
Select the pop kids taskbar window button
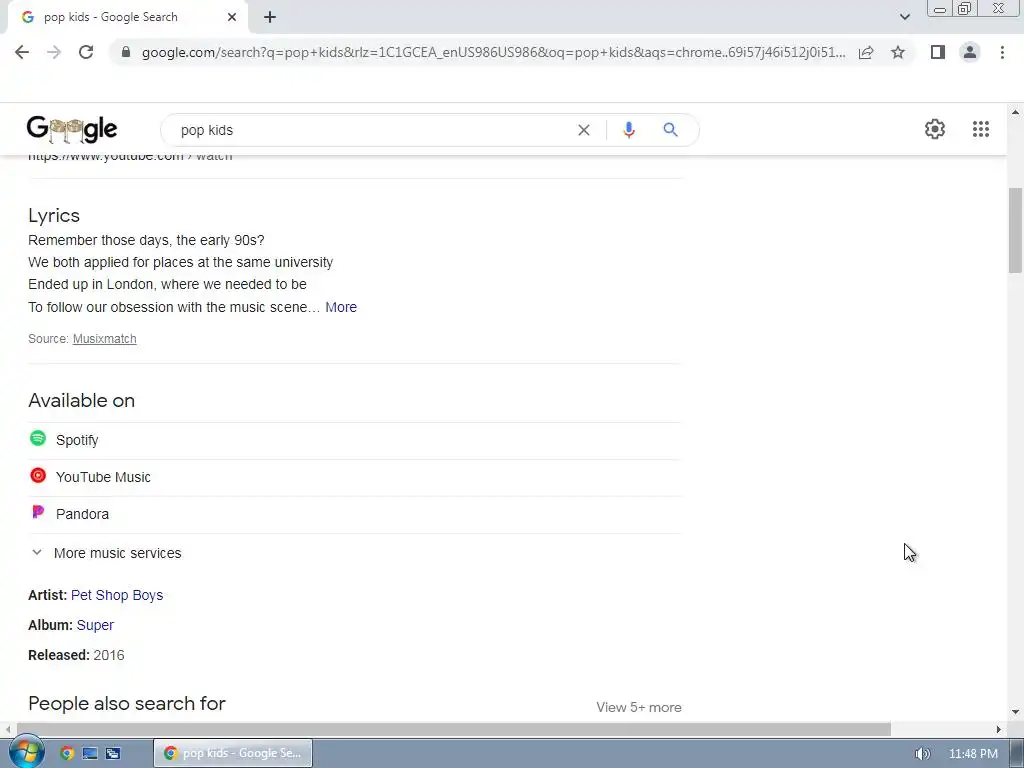pyautogui.click(x=233, y=753)
